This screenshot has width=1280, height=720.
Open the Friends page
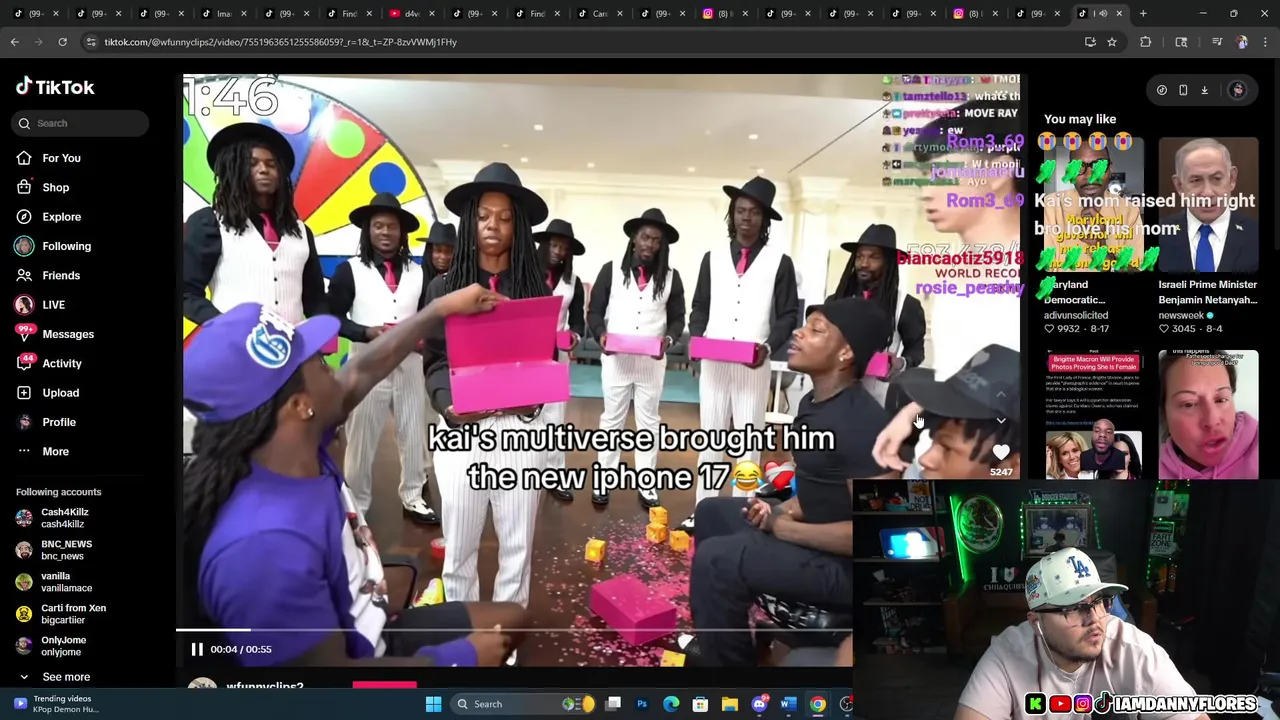coord(47,275)
